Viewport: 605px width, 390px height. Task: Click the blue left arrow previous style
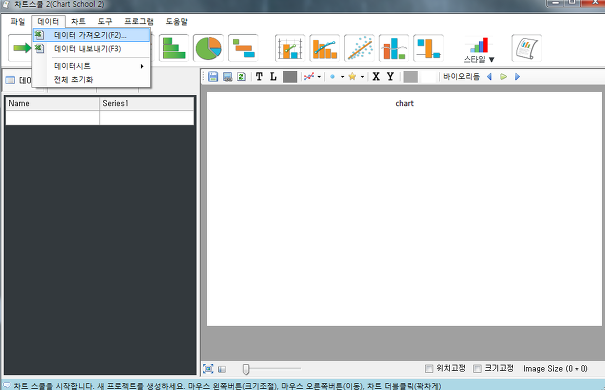click(x=489, y=76)
